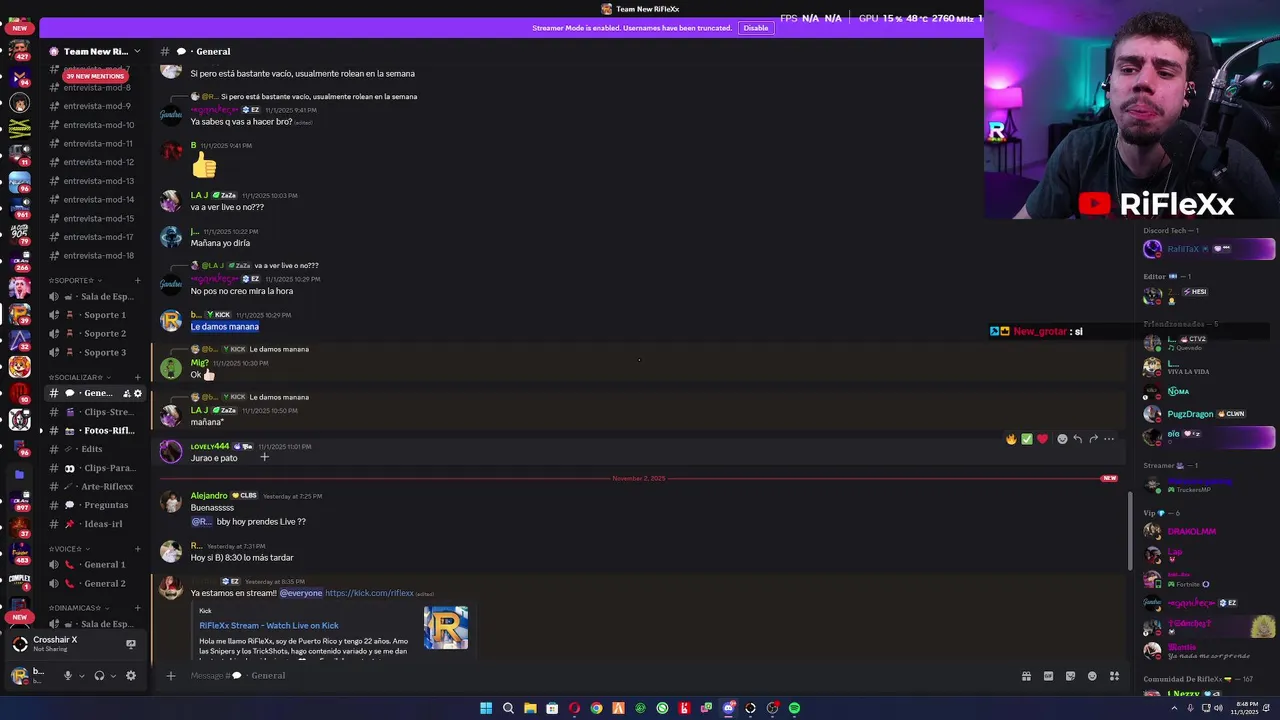This screenshot has width=1280, height=720.
Task: Toggle headphones deafen in user panel
Action: pos(99,676)
